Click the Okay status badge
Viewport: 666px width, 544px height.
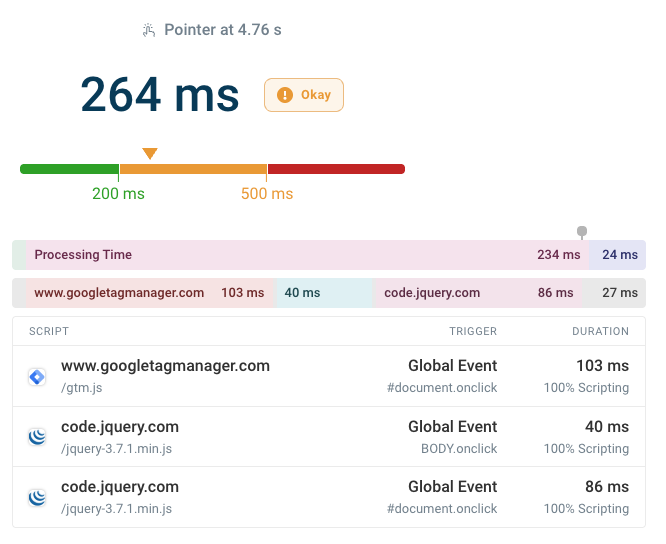304,95
